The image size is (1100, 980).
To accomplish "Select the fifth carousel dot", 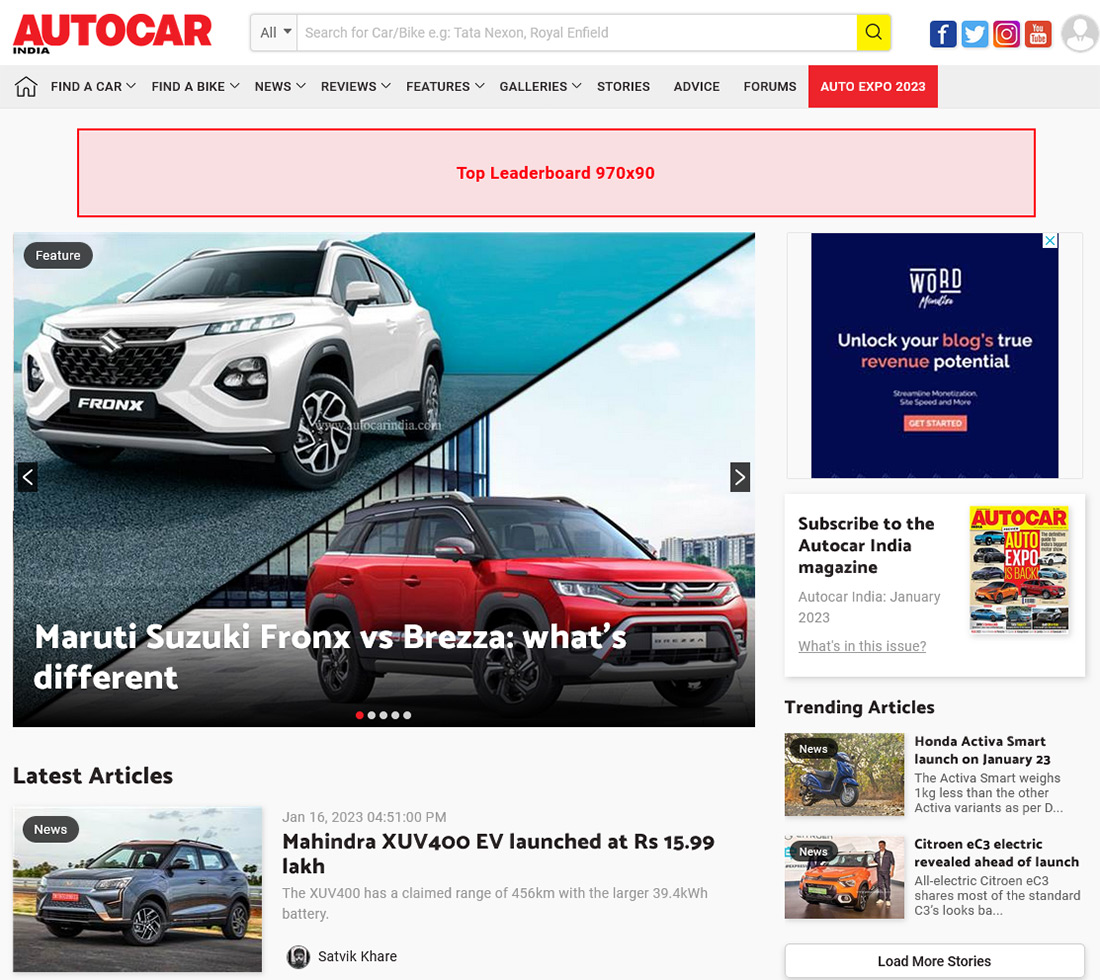I will click(x=408, y=716).
